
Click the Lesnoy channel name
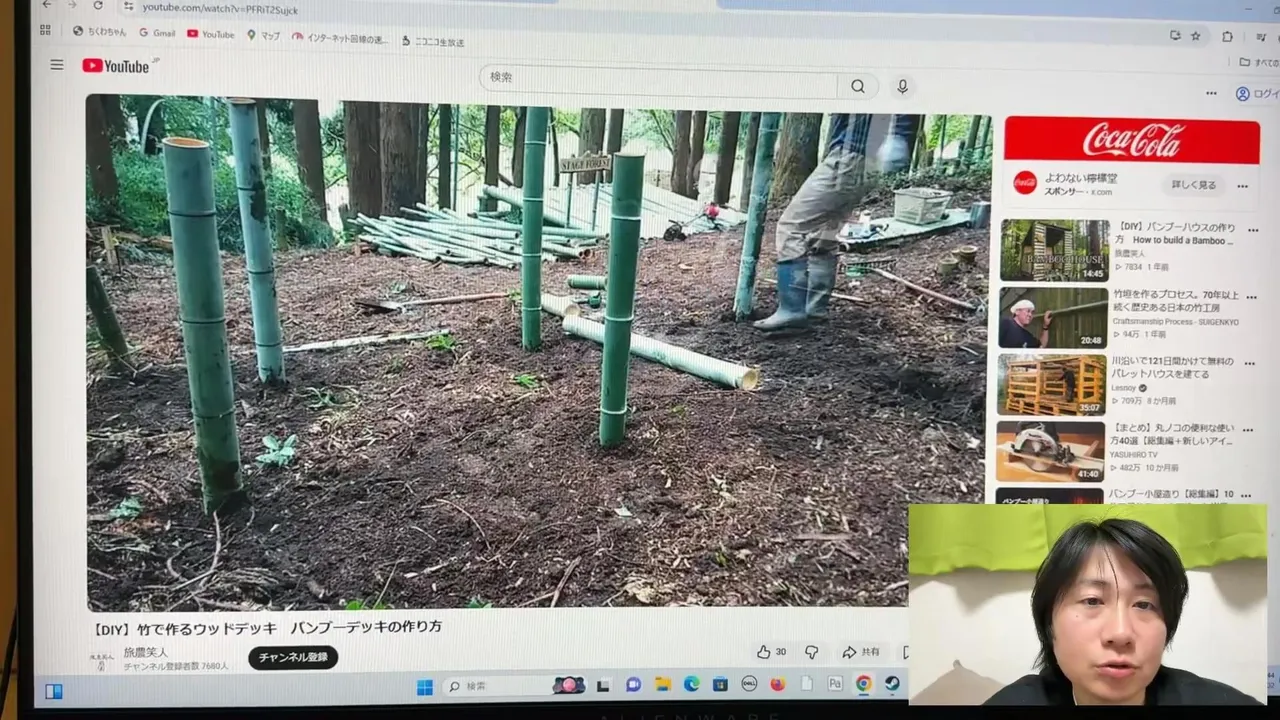click(x=1123, y=388)
